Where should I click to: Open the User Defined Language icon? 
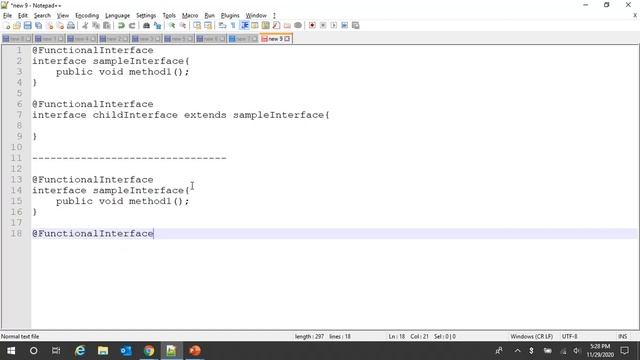(255, 25)
